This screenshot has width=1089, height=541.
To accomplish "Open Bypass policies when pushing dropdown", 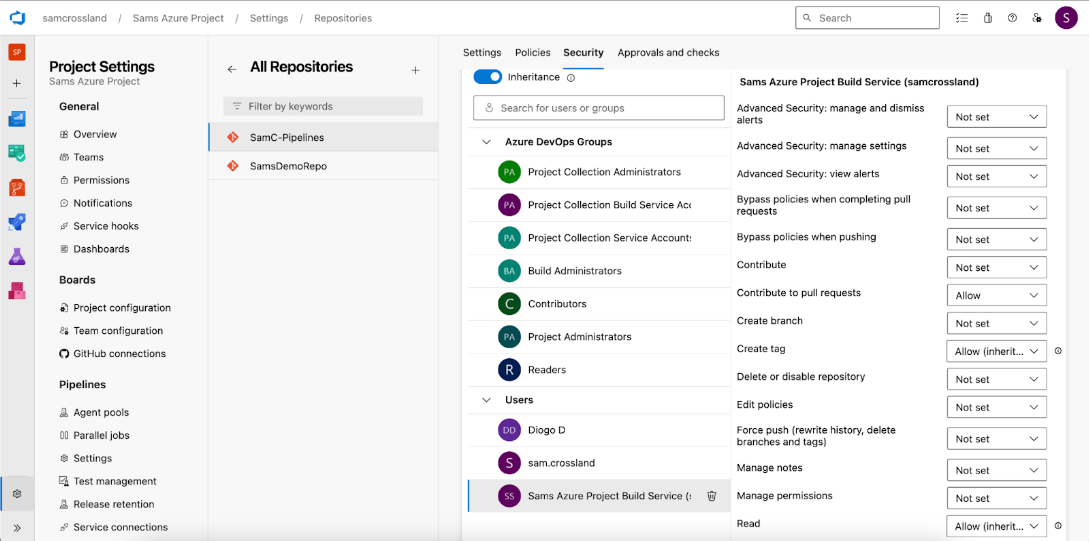I will pyautogui.click(x=997, y=240).
